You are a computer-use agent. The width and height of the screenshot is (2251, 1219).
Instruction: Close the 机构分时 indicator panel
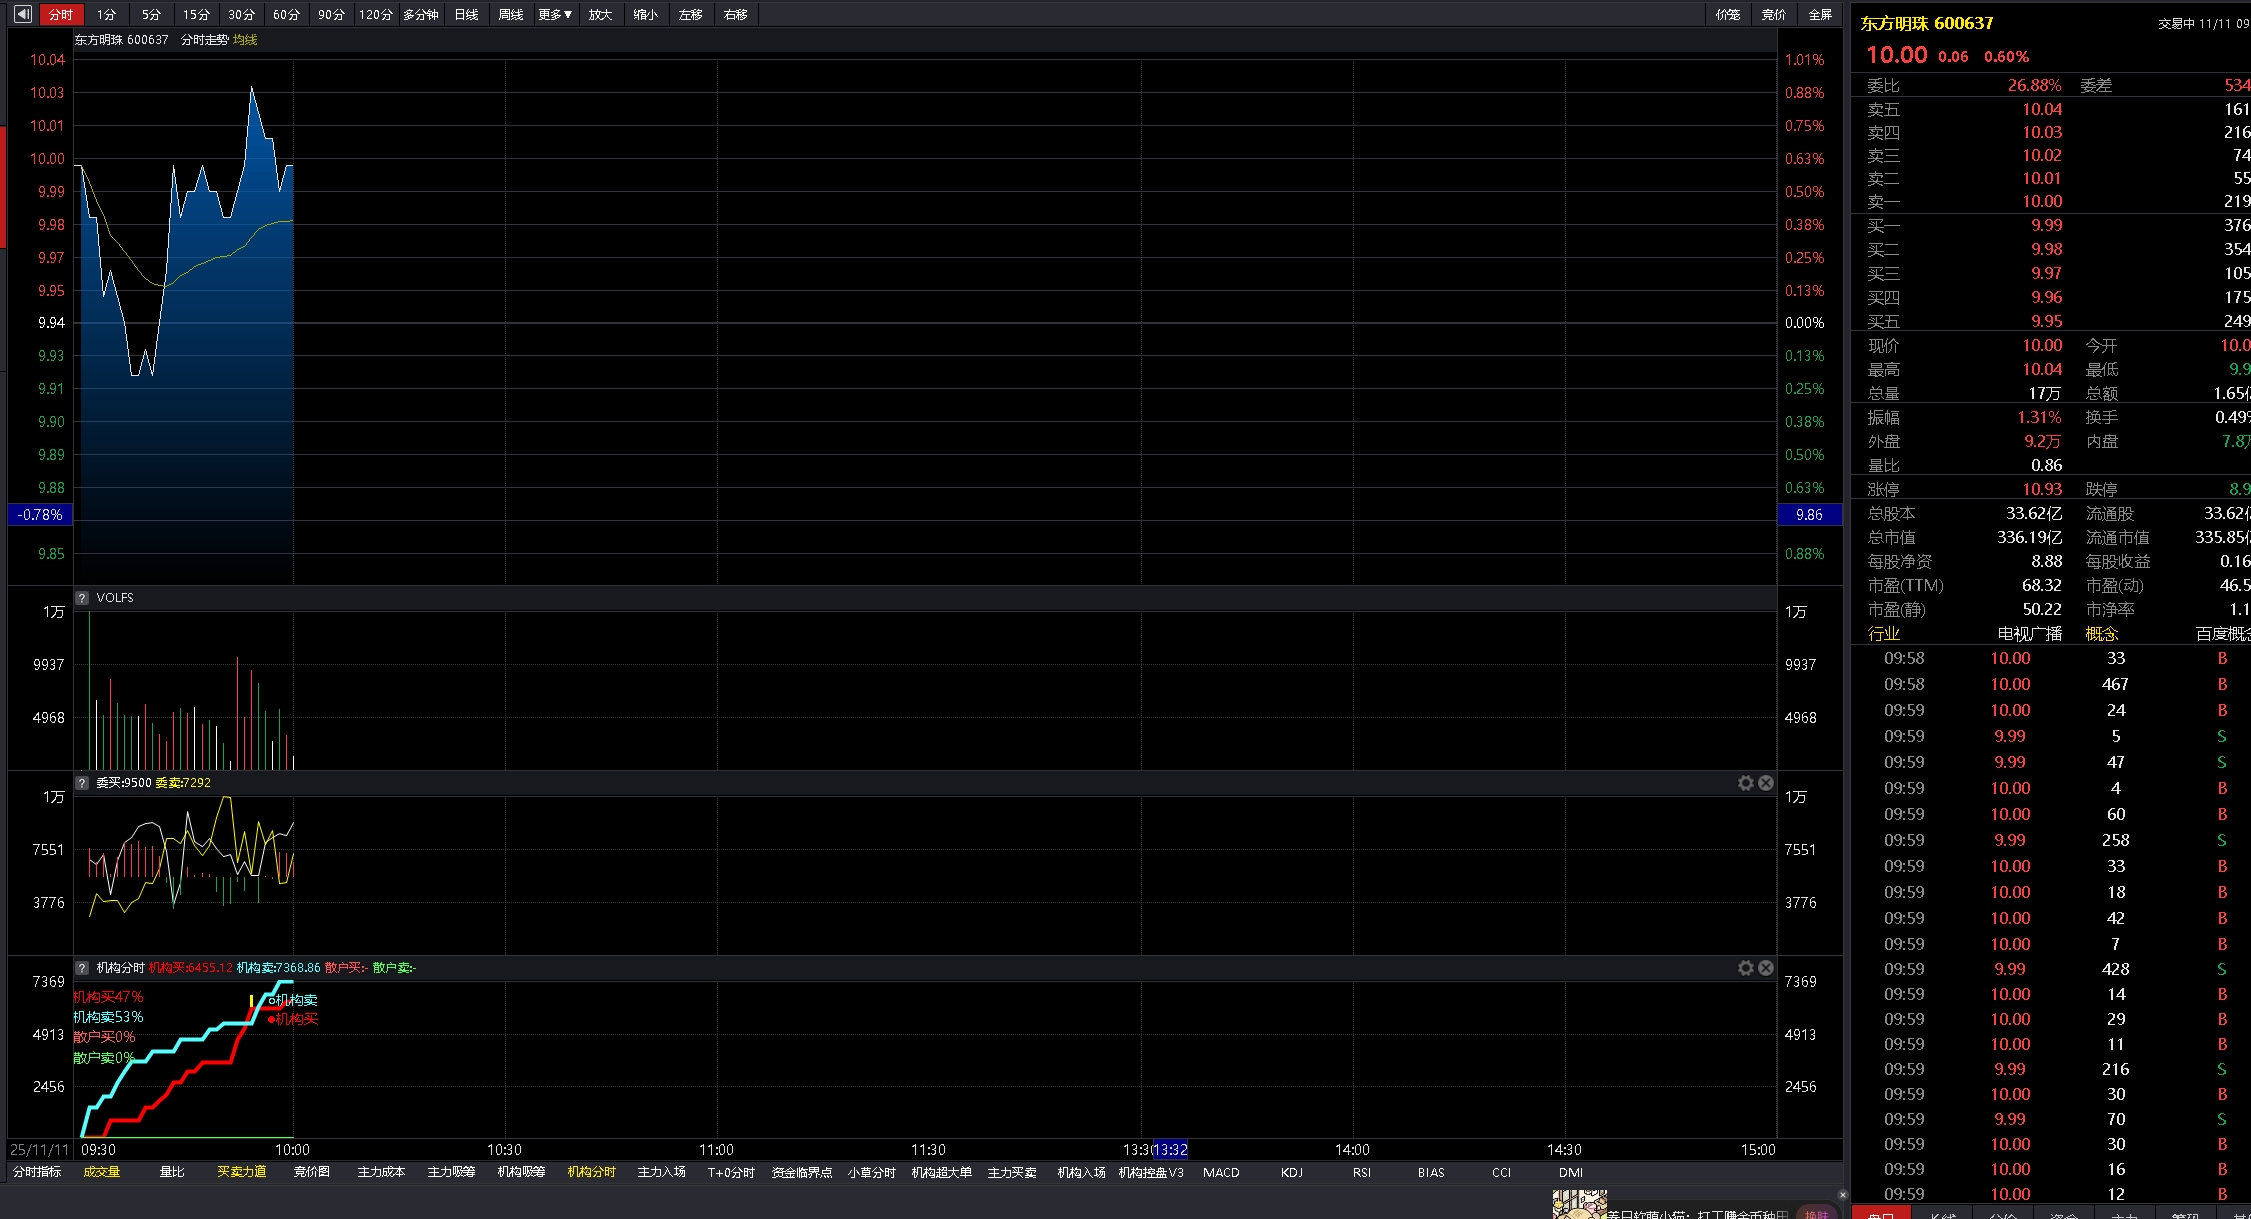1766,968
